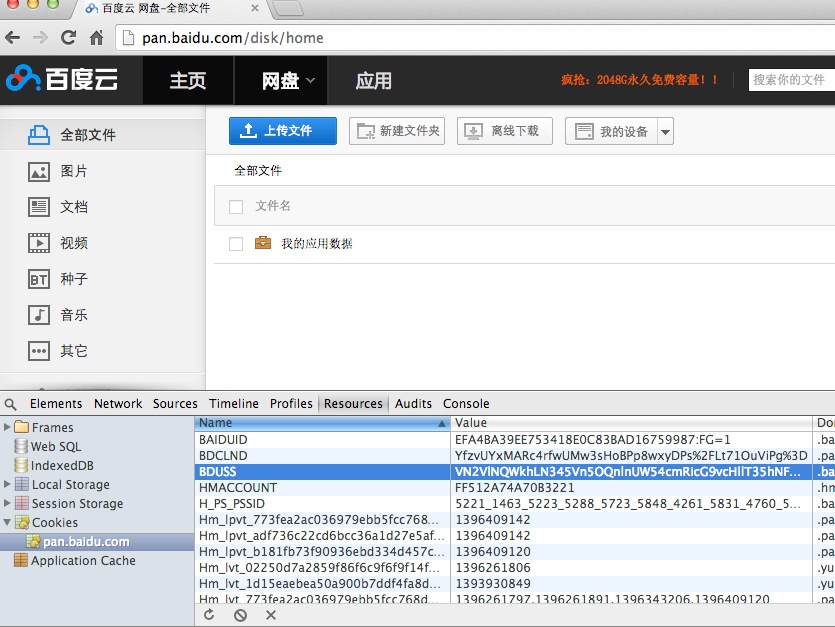Go back with the browser back arrow

[13, 37]
